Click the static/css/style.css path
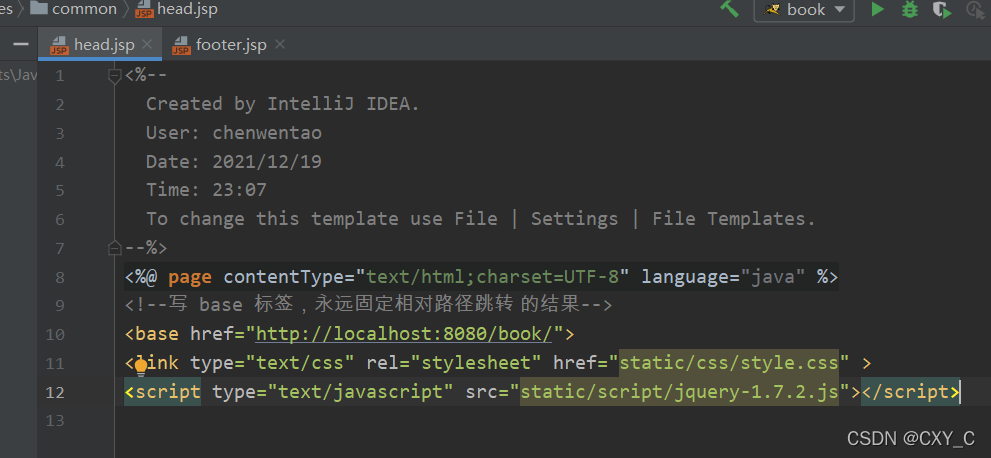The width and height of the screenshot is (991, 458). 728,363
